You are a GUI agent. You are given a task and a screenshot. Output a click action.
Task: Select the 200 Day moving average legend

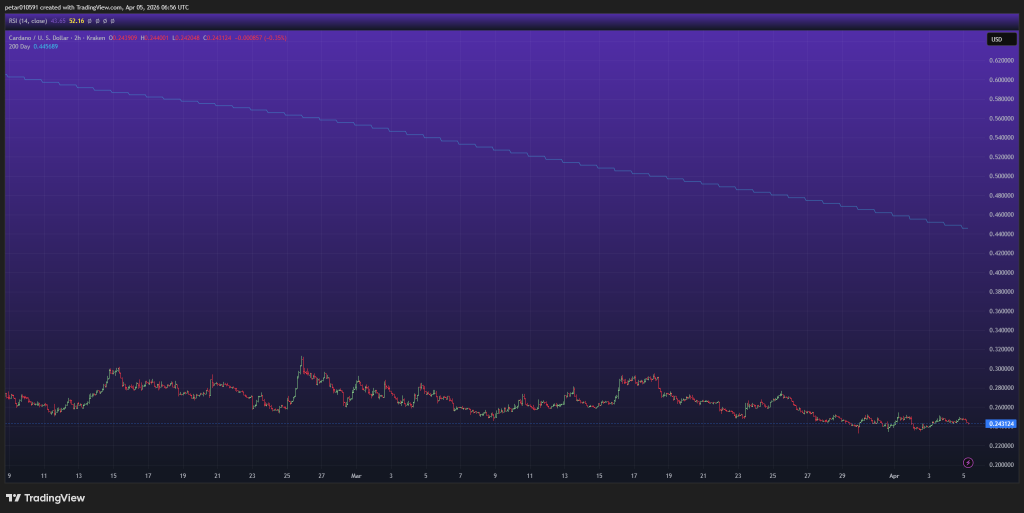(x=18, y=47)
